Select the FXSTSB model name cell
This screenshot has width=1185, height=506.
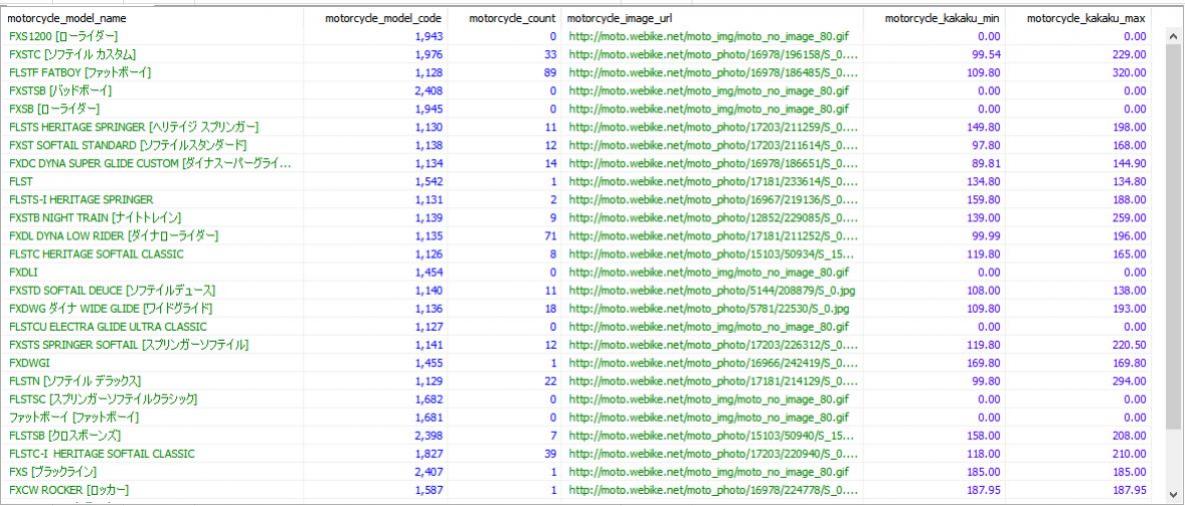[151, 91]
